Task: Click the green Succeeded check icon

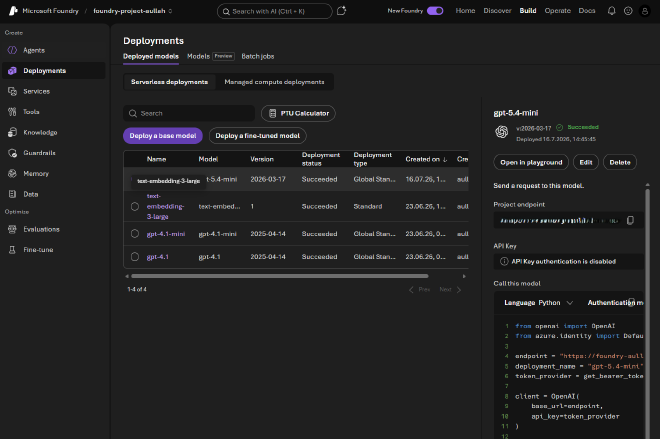Action: pos(559,127)
